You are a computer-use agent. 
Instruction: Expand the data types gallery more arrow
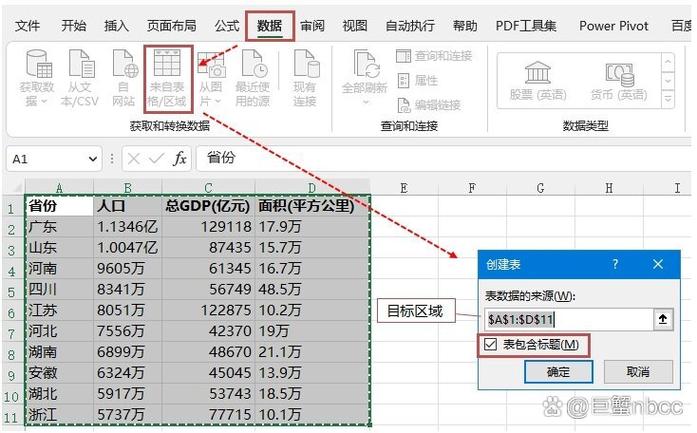(x=668, y=99)
